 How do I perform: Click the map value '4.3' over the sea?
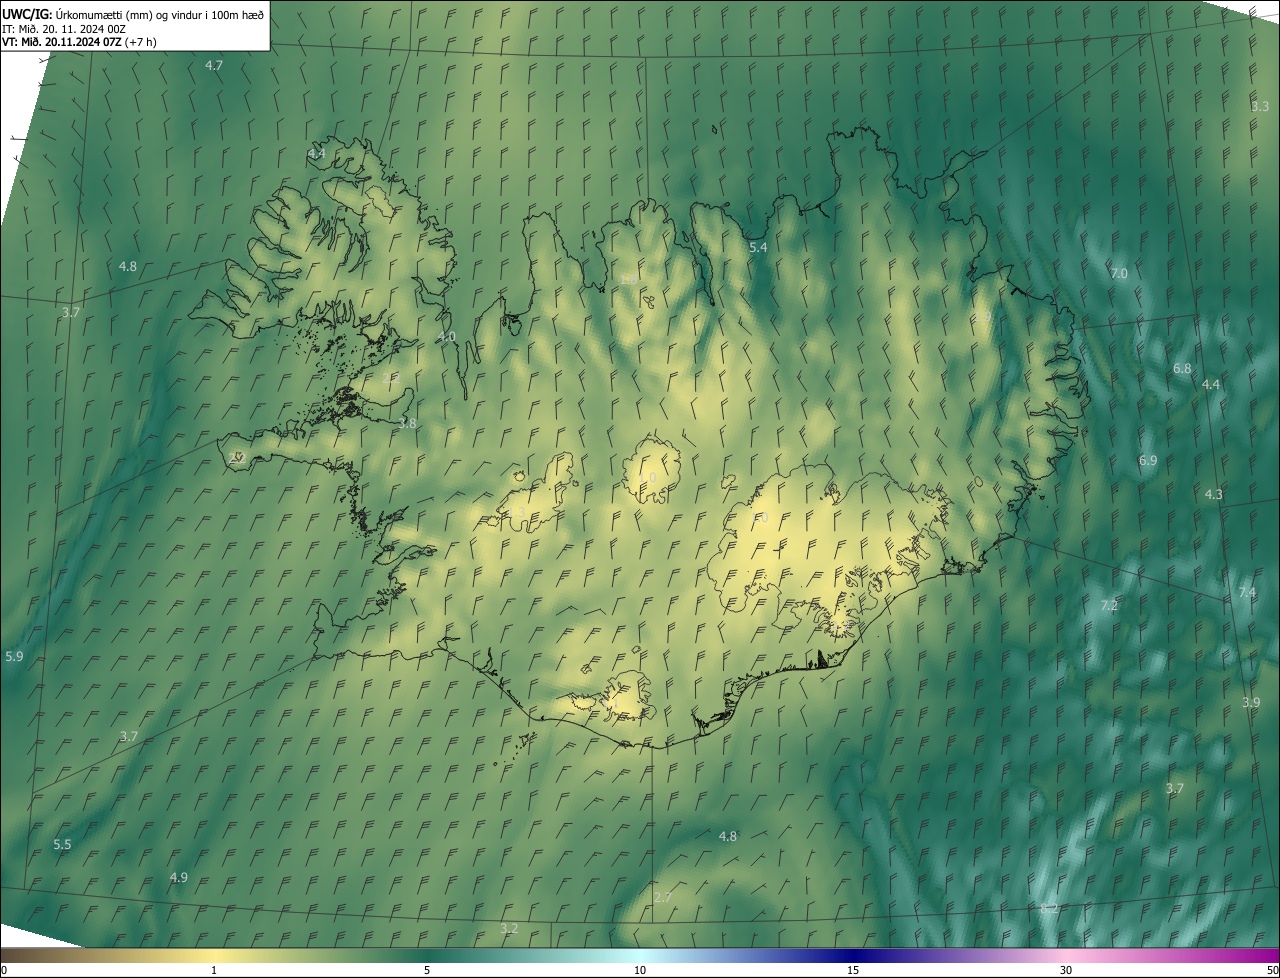[x=1213, y=494]
